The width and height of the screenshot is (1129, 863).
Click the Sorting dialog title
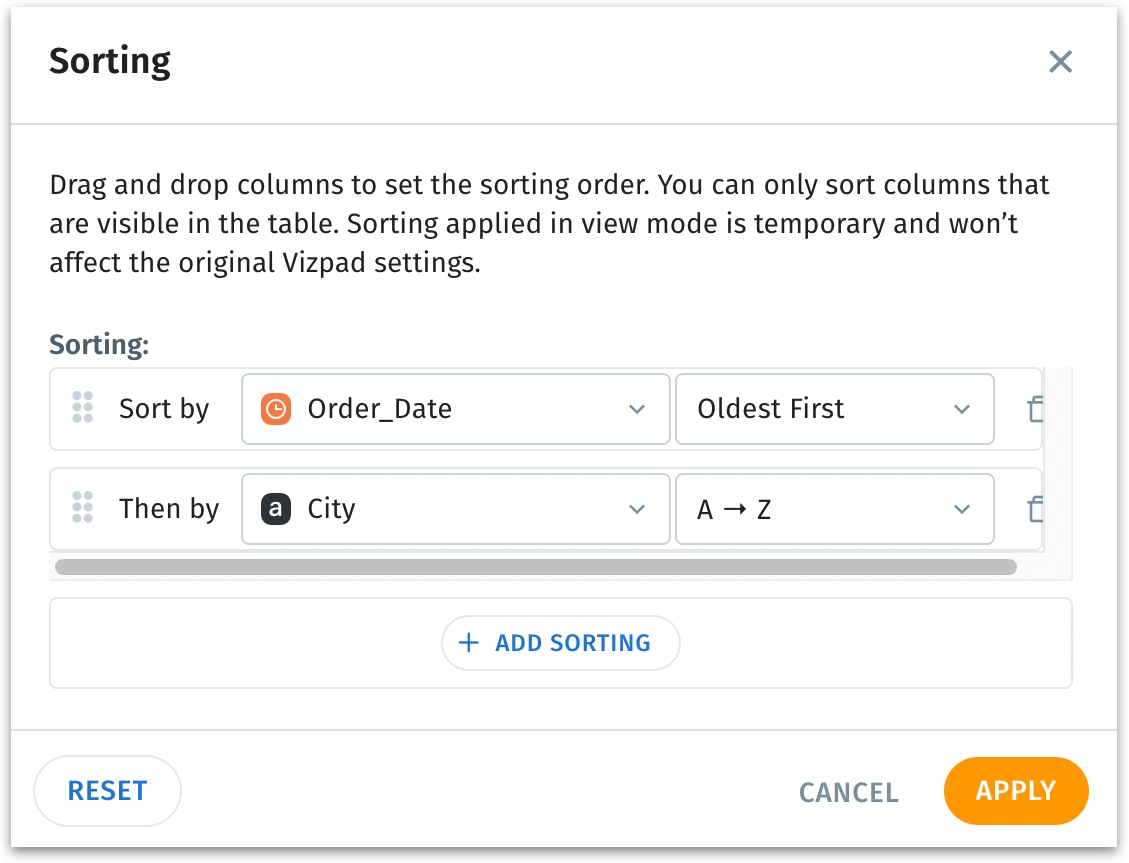[110, 62]
